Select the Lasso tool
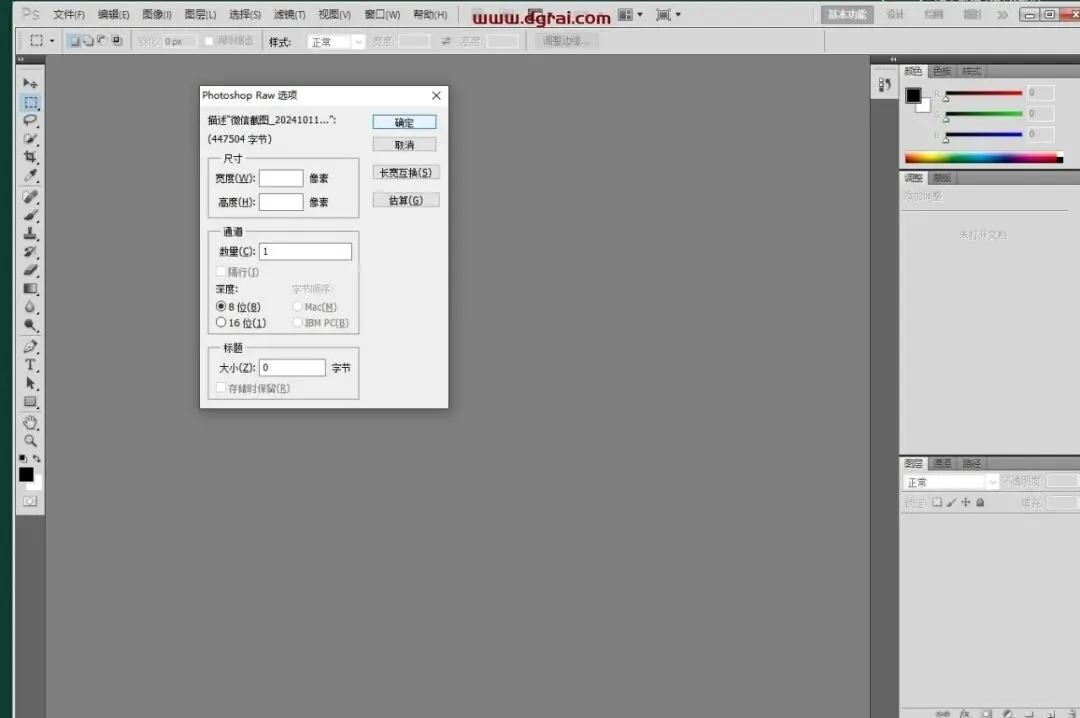This screenshot has height=718, width=1080. pos(30,121)
